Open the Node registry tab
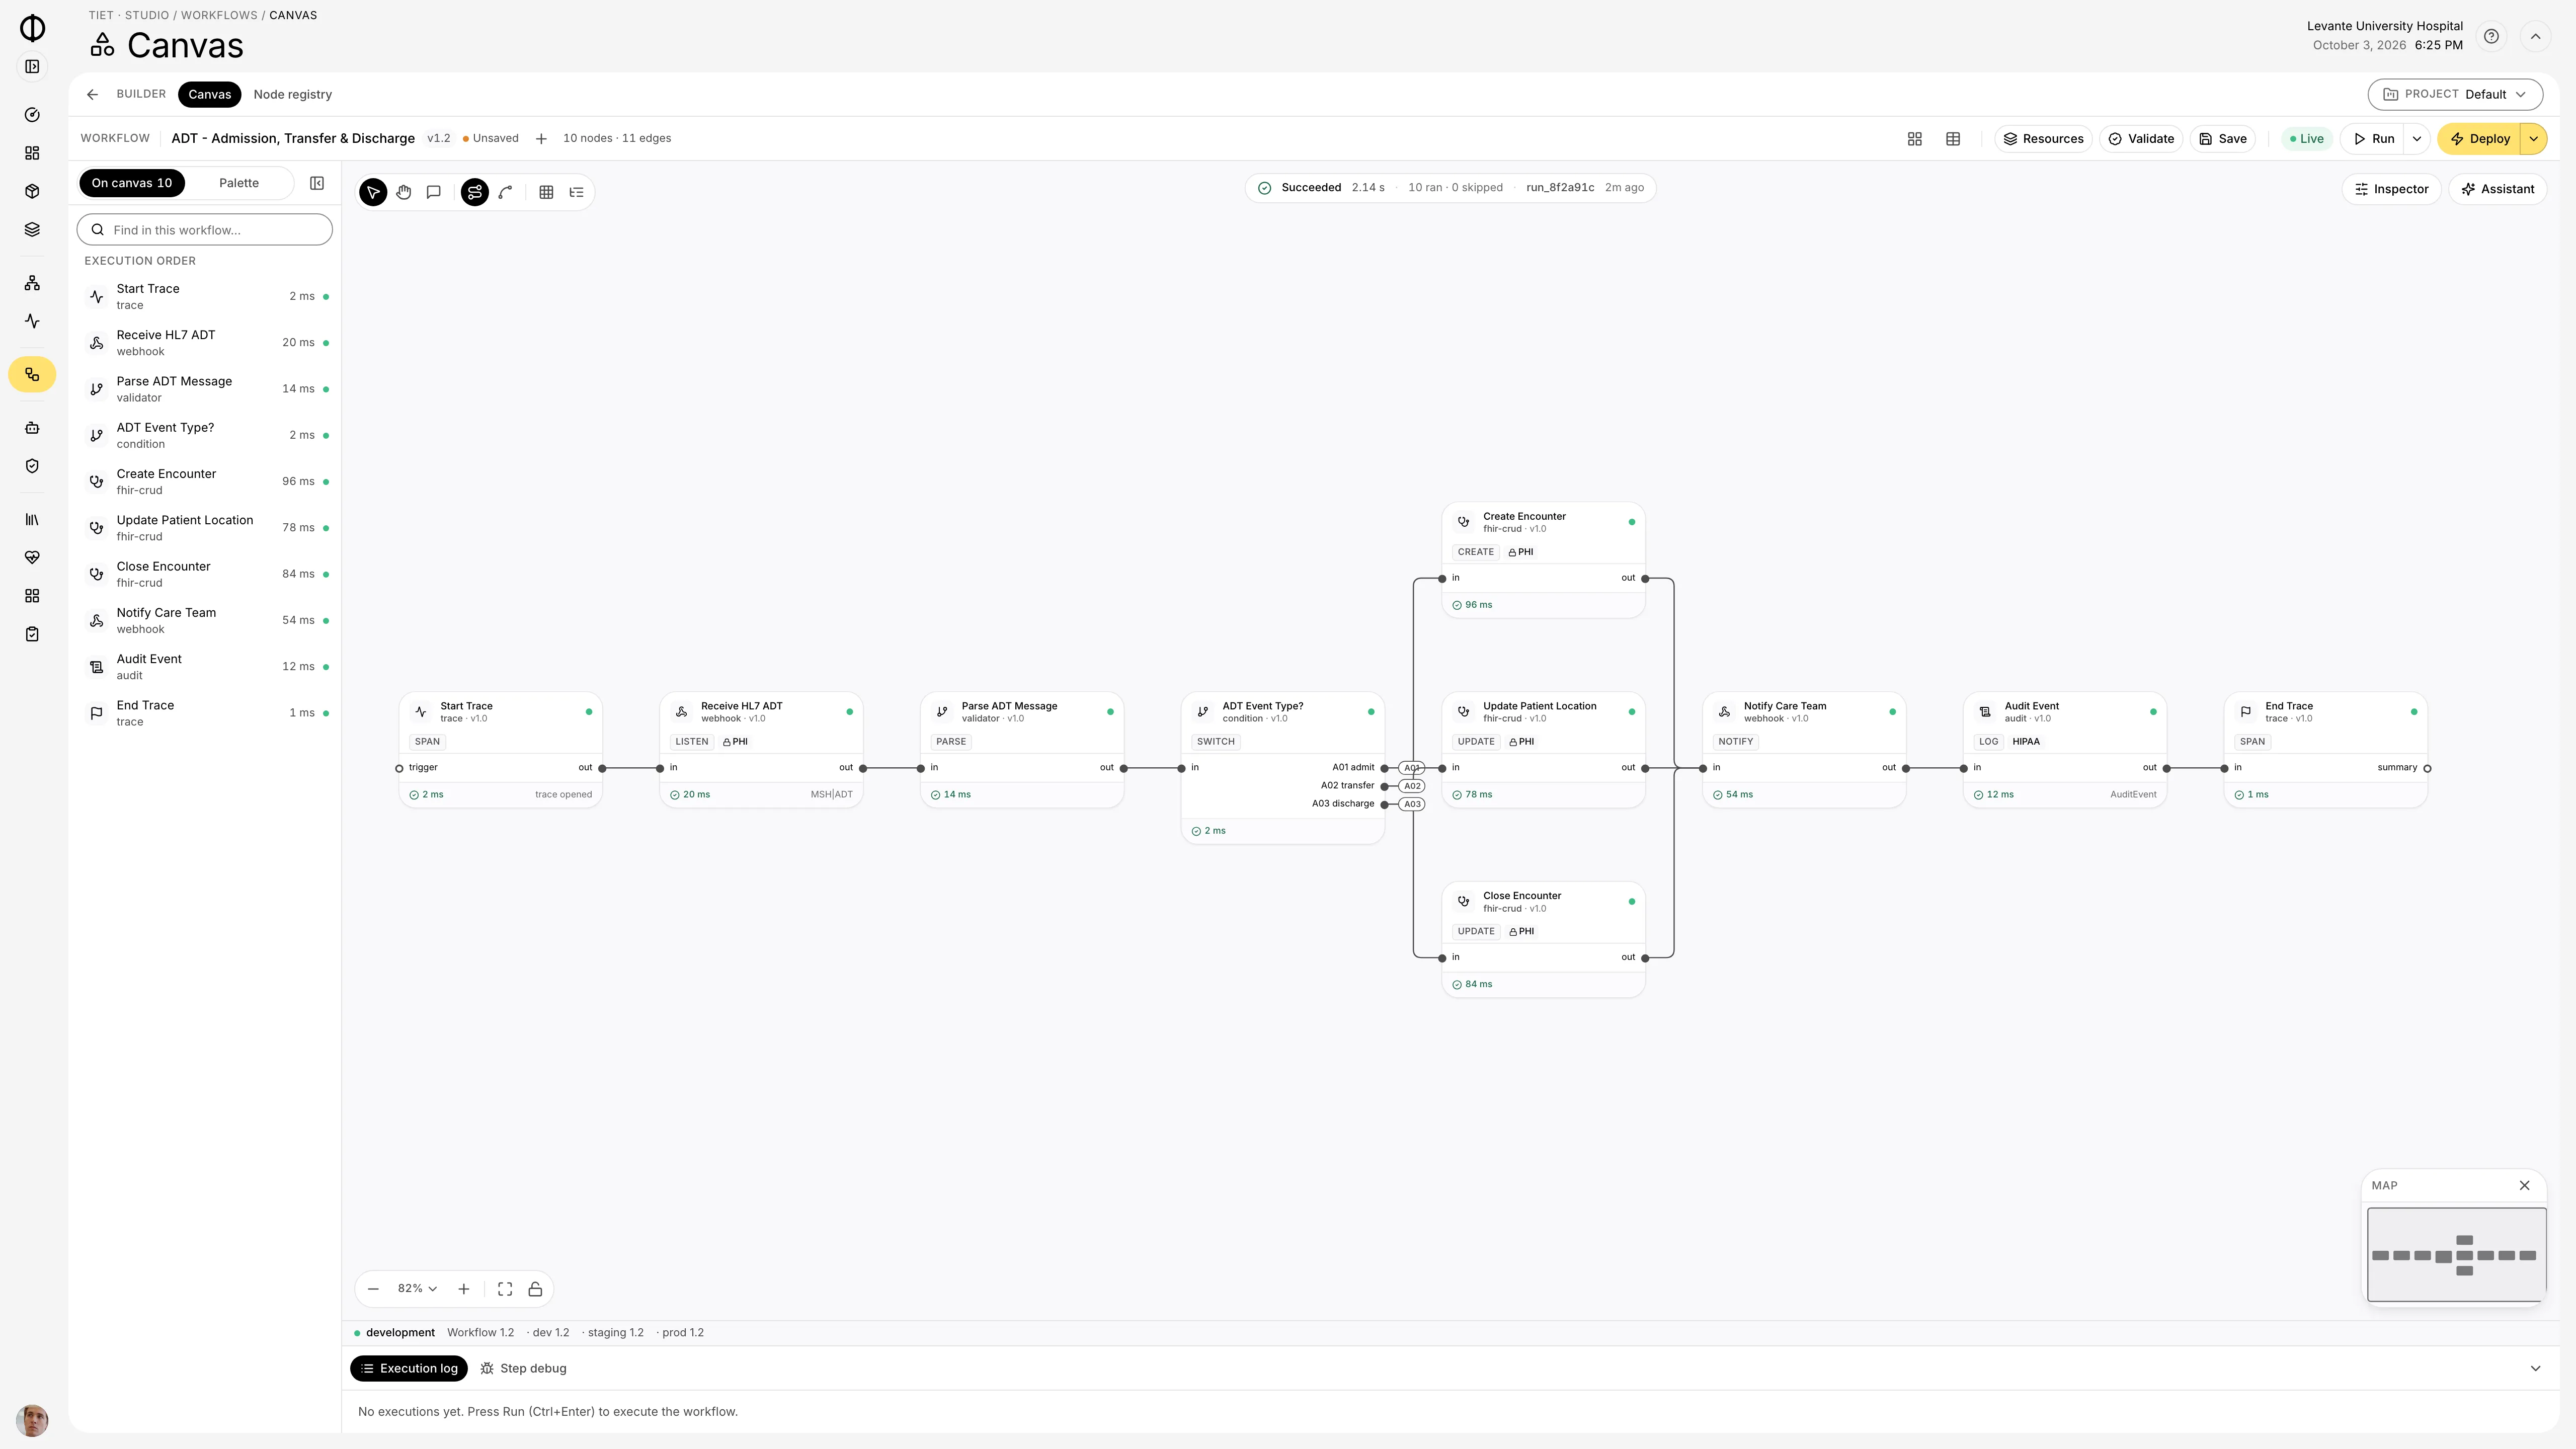The height and width of the screenshot is (1449, 2576). pos(293,94)
